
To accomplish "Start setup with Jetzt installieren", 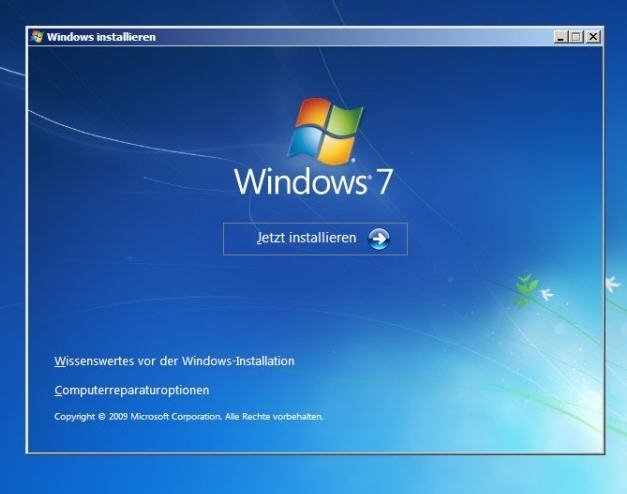I will (315, 239).
